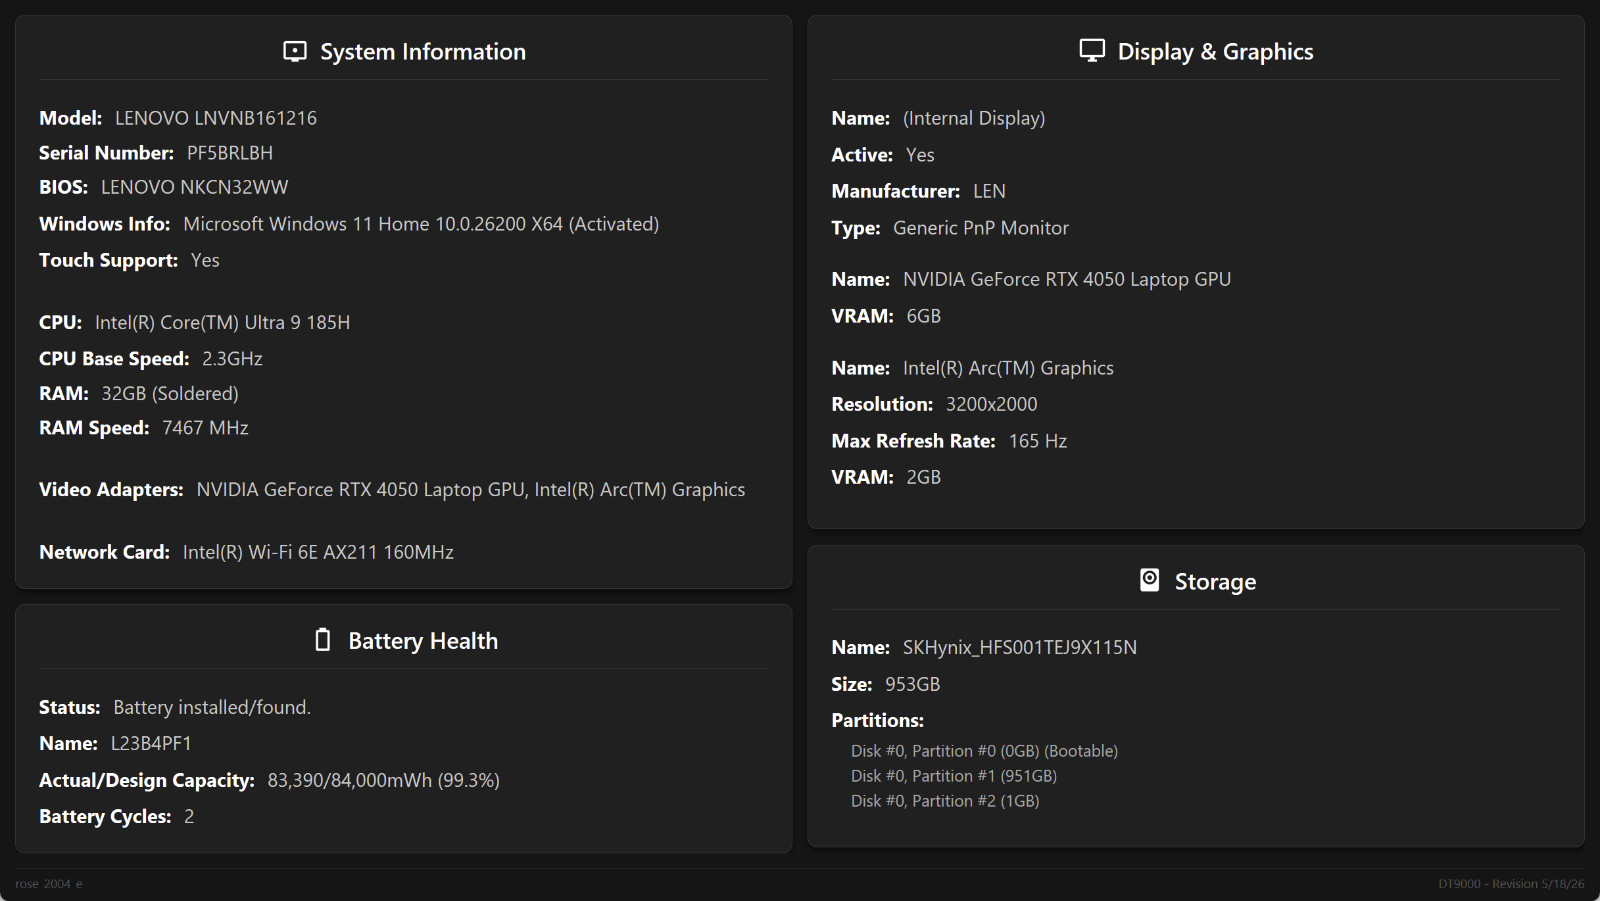Image resolution: width=1600 pixels, height=901 pixels.
Task: Click the Partitions label
Action: 878,721
